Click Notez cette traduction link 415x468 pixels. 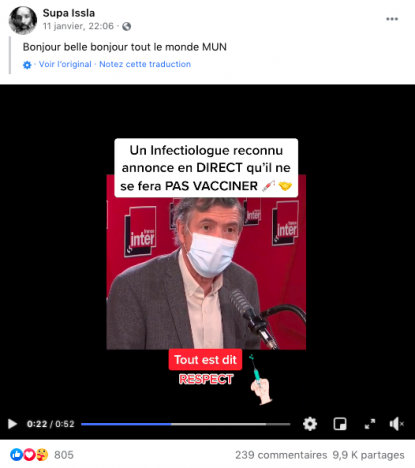pos(145,64)
